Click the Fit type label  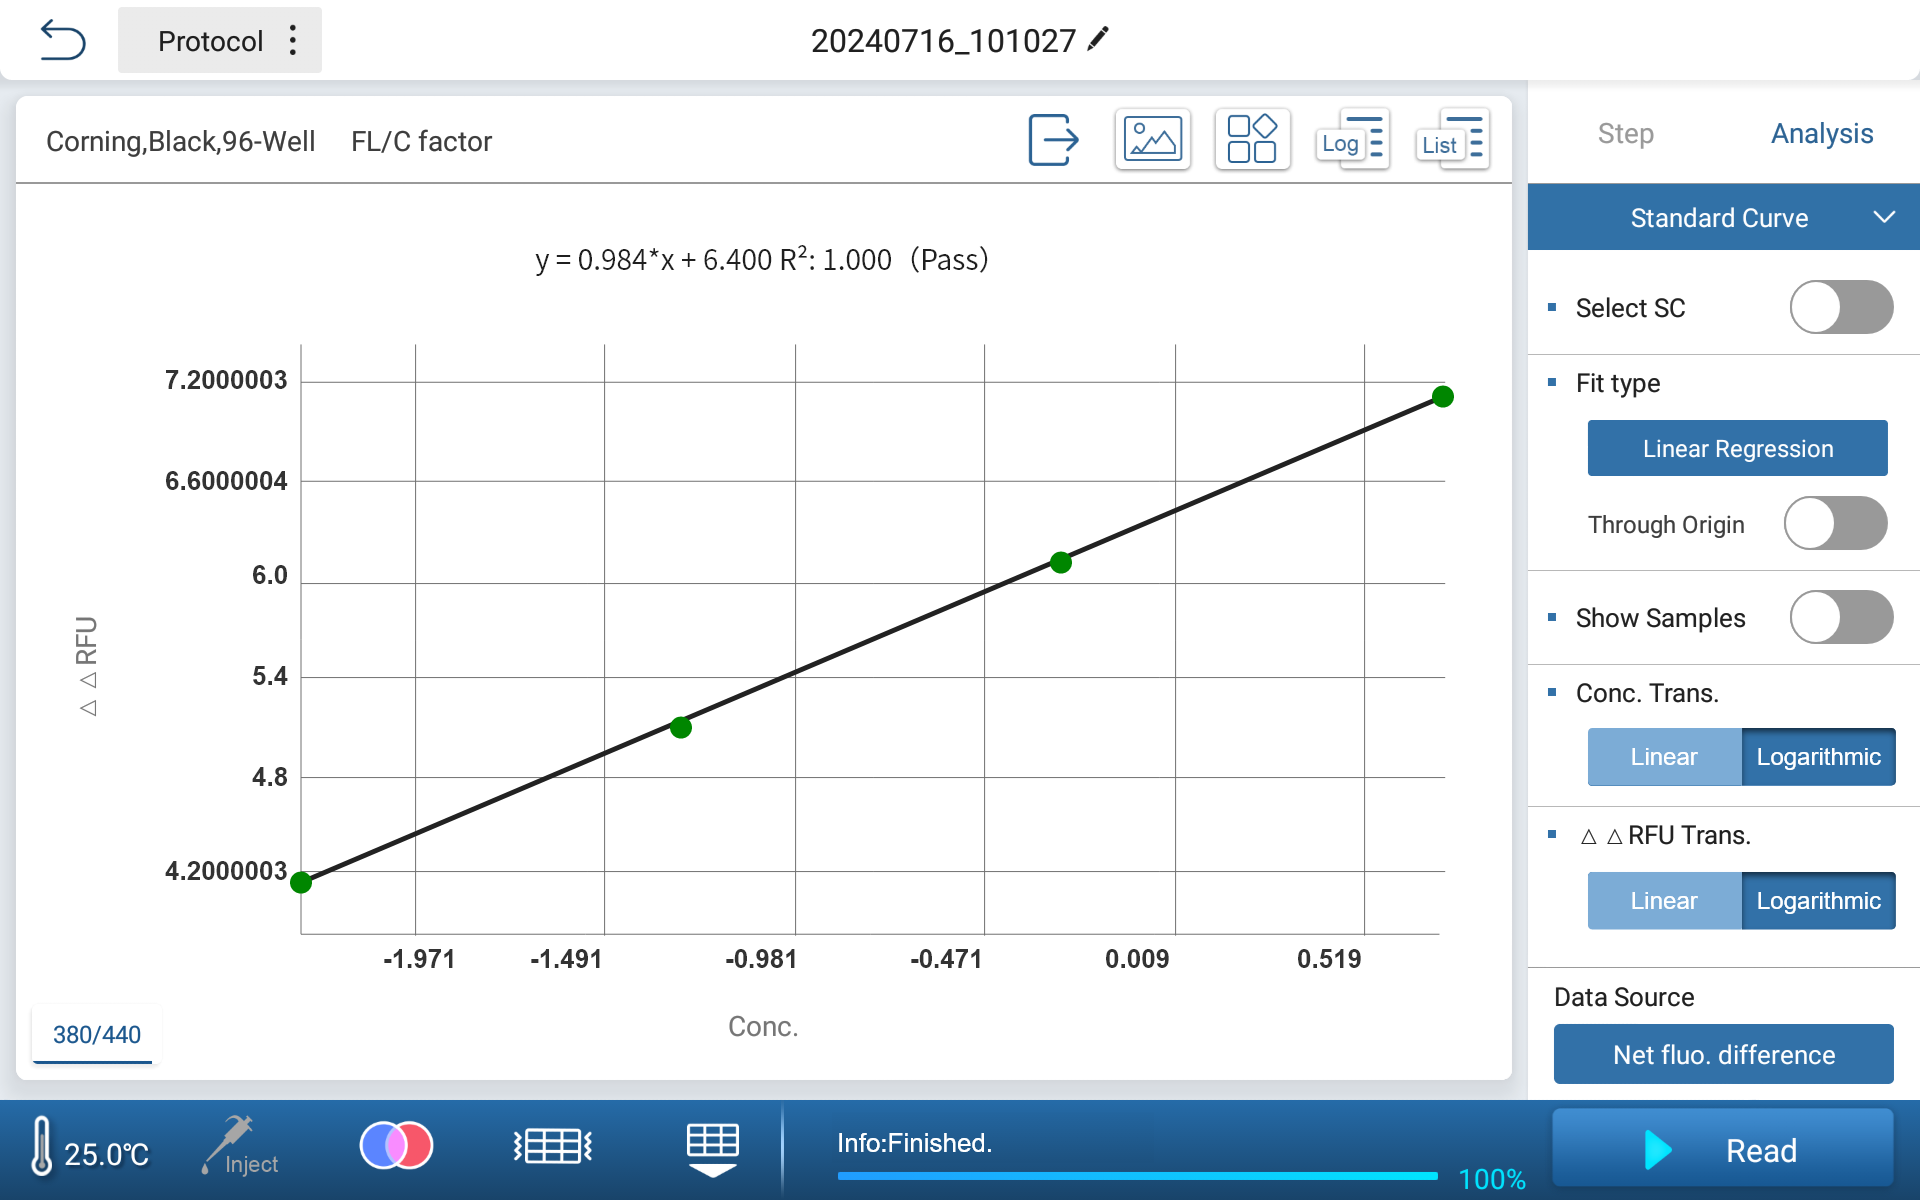[x=1618, y=383]
